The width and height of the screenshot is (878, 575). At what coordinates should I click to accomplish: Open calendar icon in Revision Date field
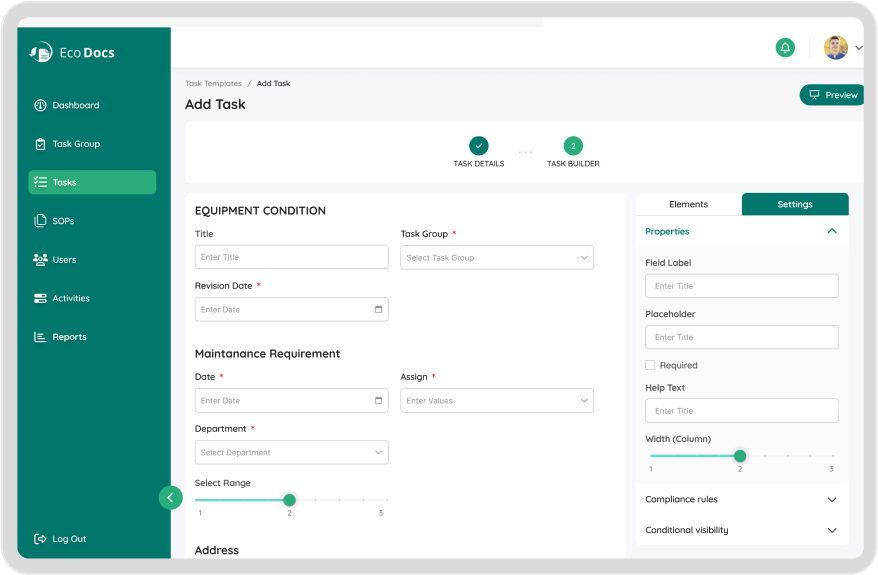[x=378, y=310]
